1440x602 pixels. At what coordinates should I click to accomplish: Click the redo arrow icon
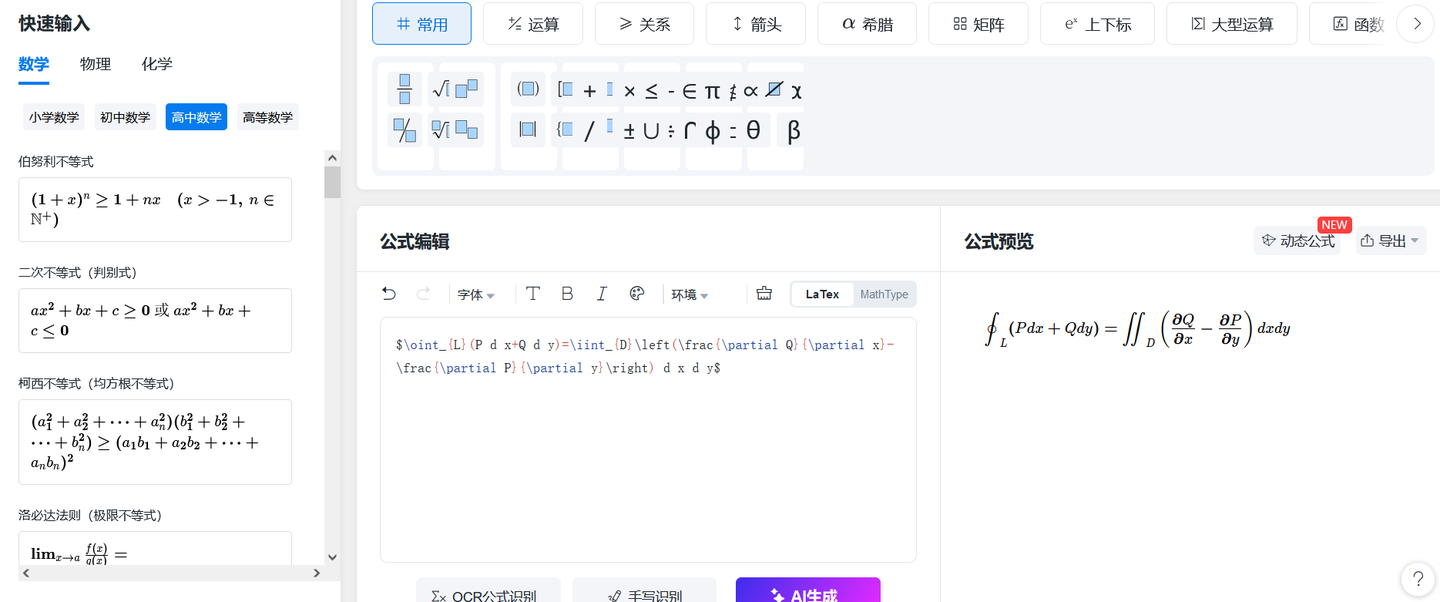point(423,294)
